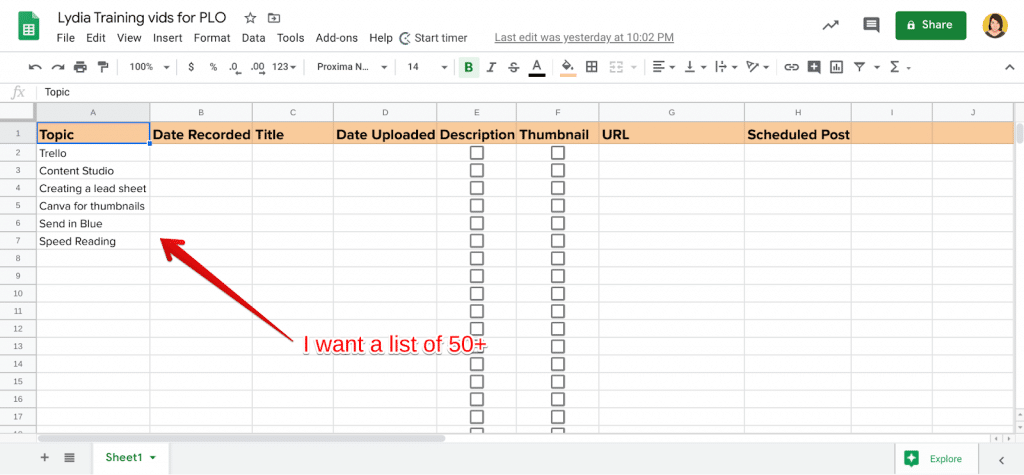This screenshot has height=475, width=1024.
Task: Insert a link
Action: coord(792,67)
